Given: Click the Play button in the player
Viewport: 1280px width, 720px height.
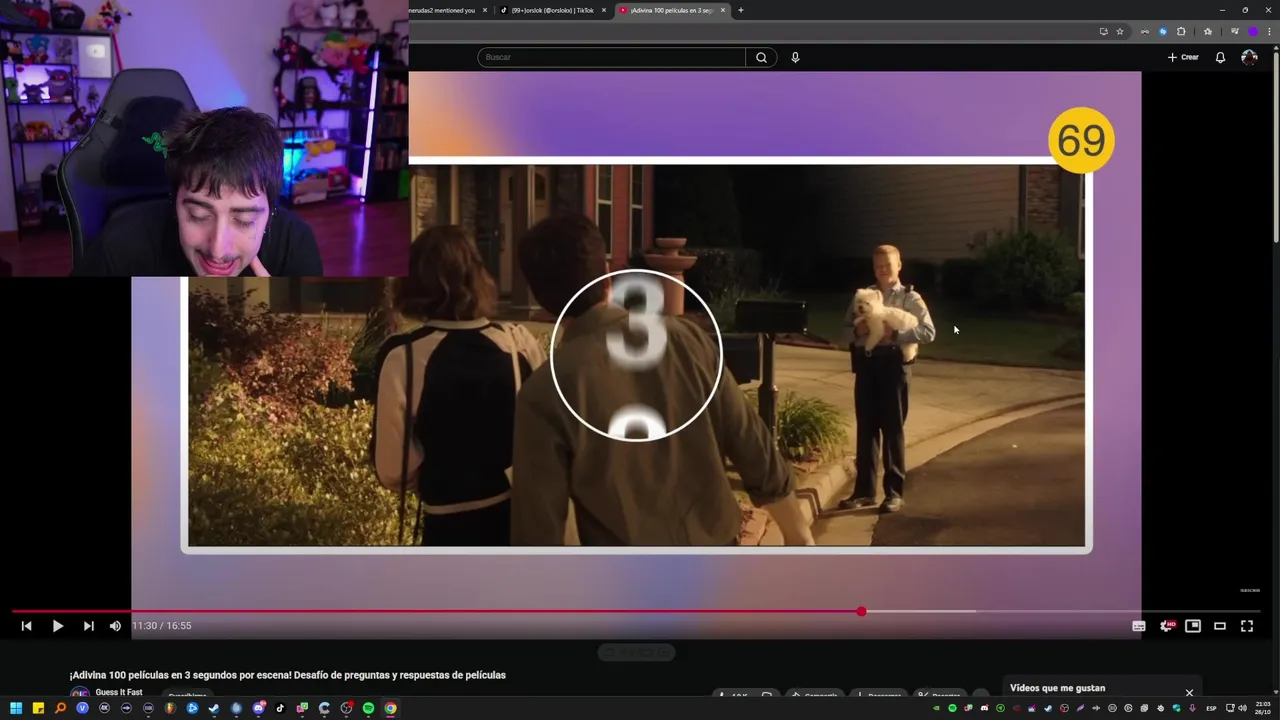Looking at the screenshot, I should coord(57,626).
